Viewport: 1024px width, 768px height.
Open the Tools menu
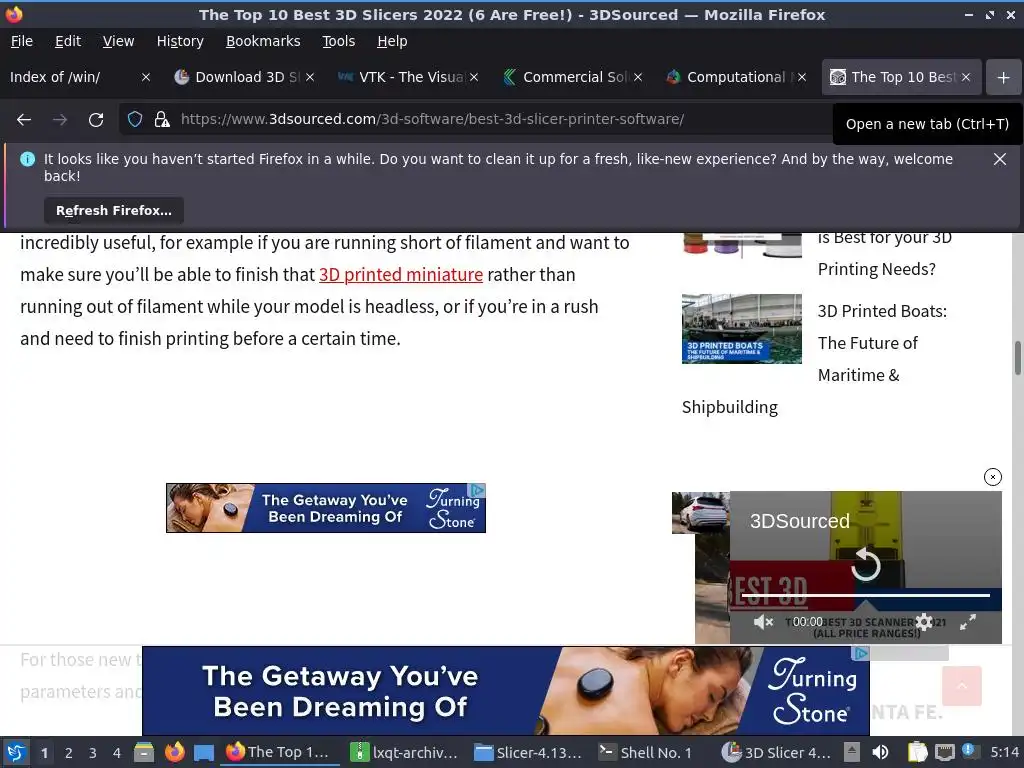click(338, 41)
